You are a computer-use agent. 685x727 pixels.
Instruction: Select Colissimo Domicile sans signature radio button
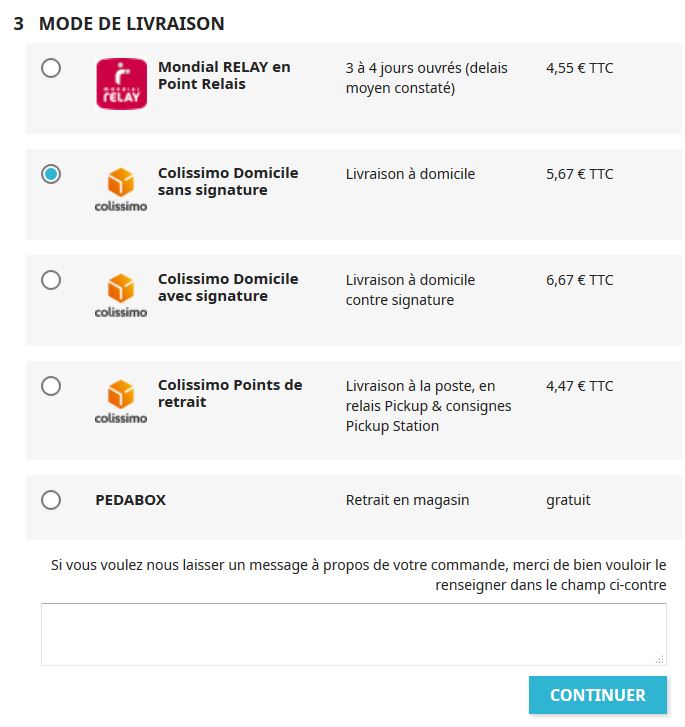click(51, 174)
